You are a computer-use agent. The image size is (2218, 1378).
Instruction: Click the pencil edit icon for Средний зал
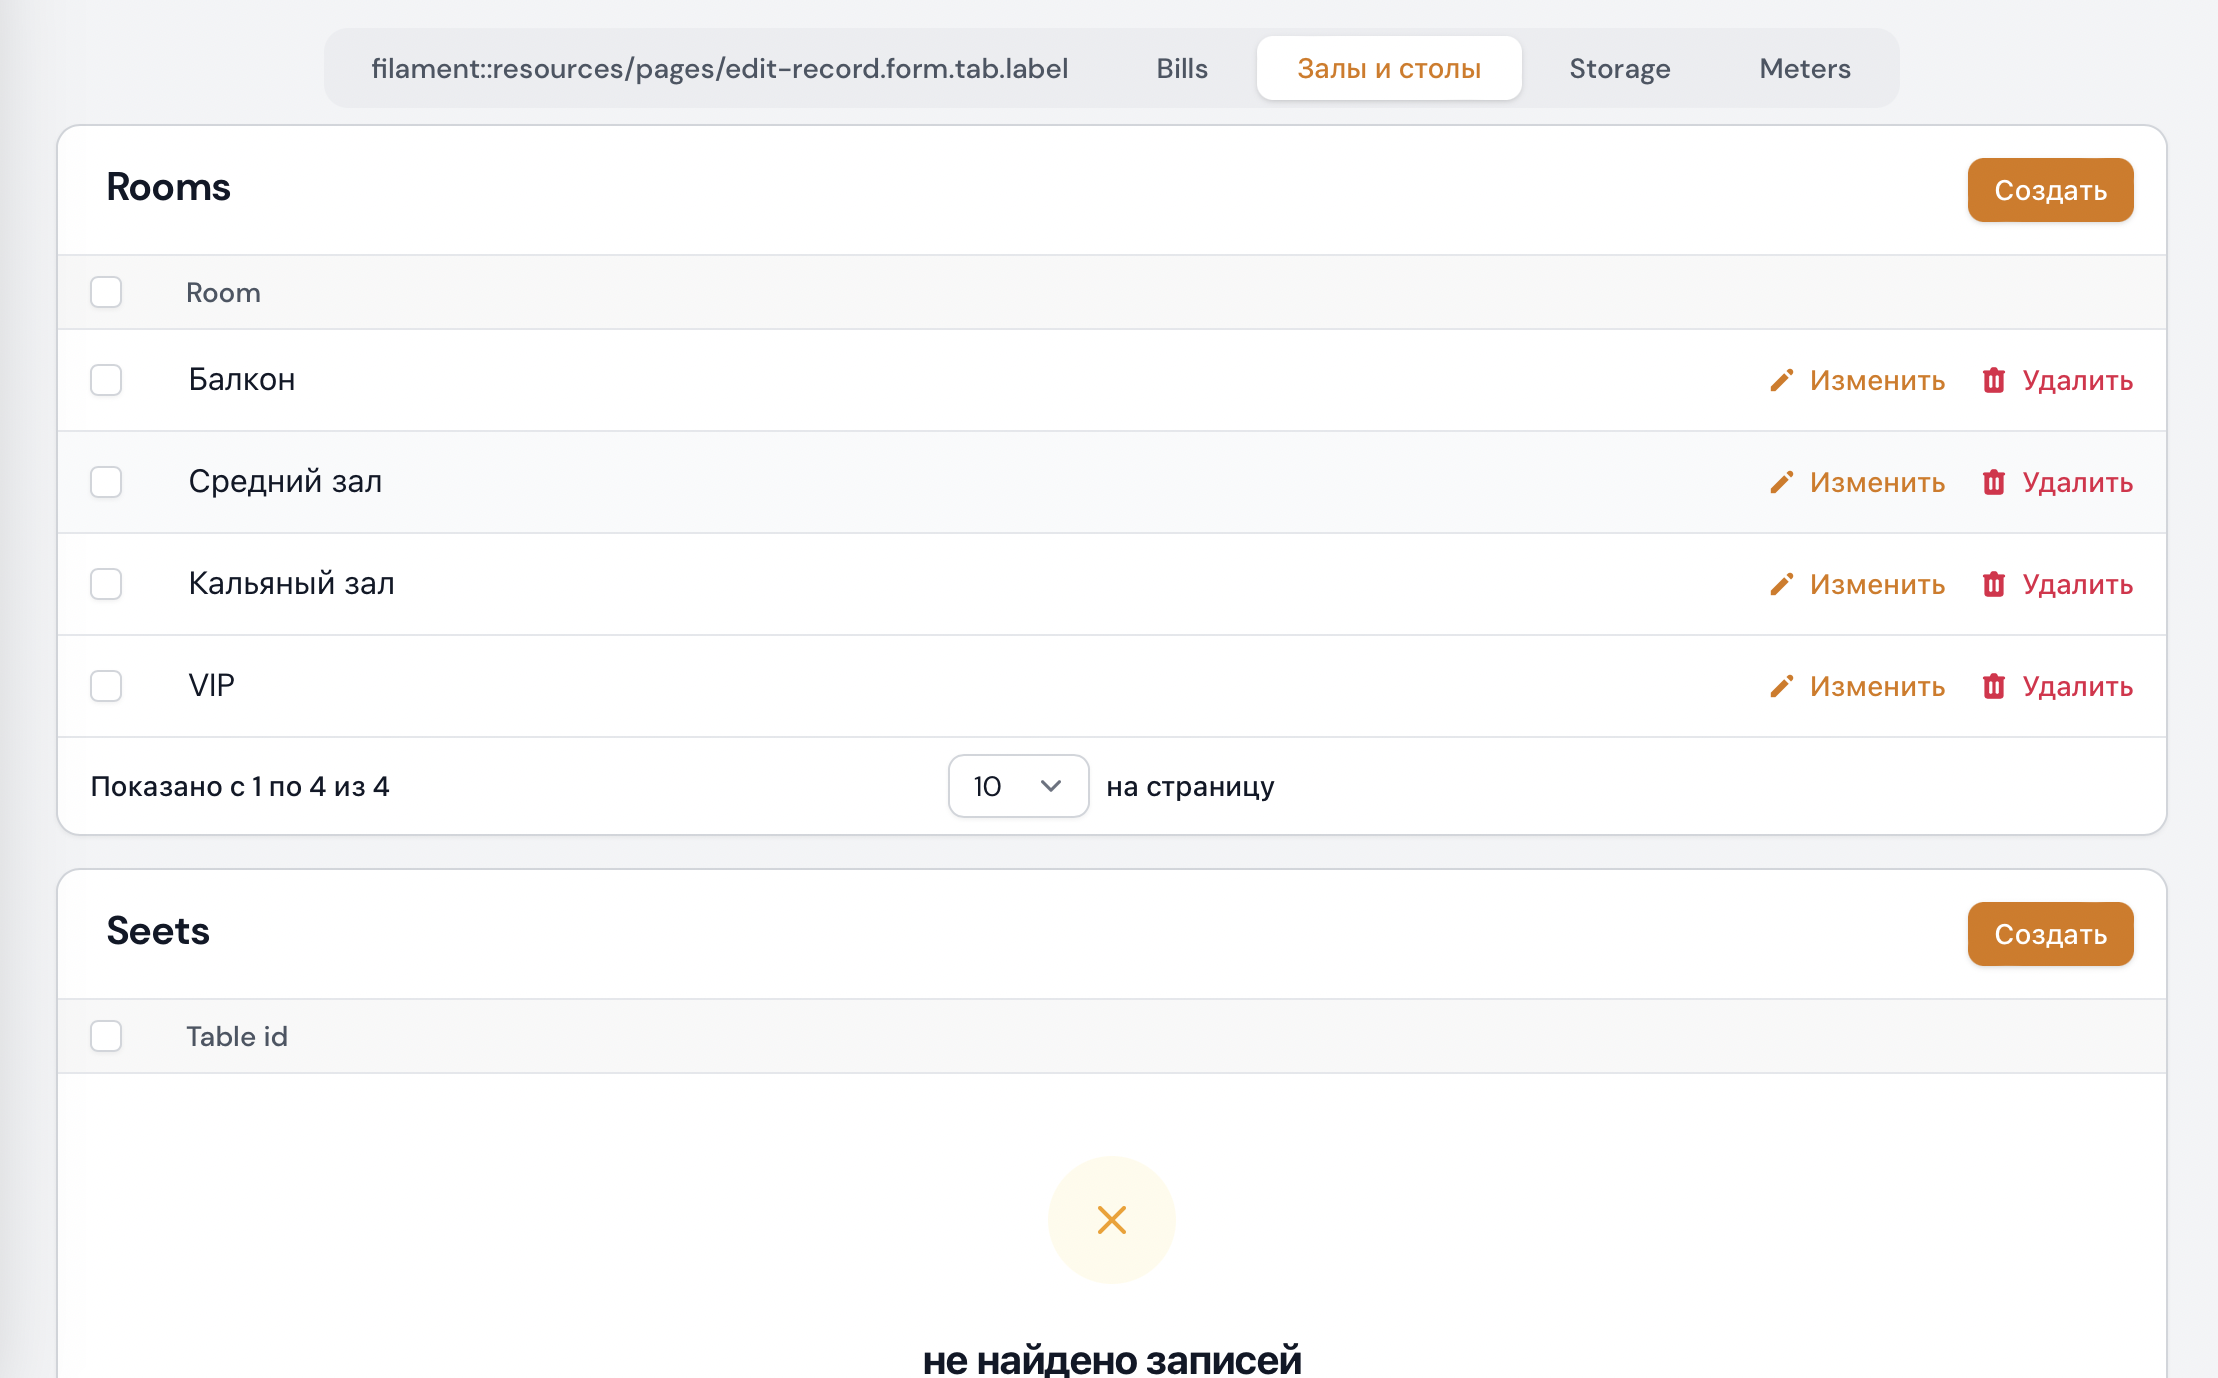(1781, 482)
